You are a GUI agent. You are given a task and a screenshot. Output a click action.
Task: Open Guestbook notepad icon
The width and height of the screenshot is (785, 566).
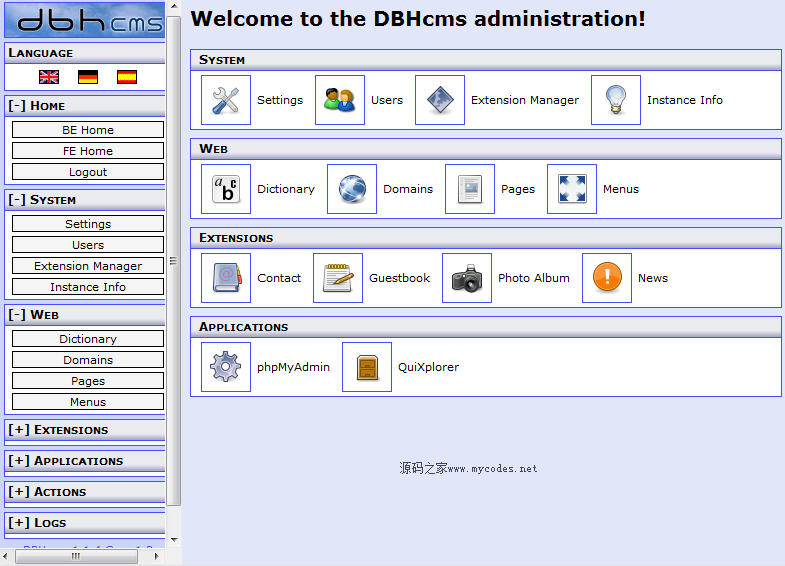click(x=338, y=278)
